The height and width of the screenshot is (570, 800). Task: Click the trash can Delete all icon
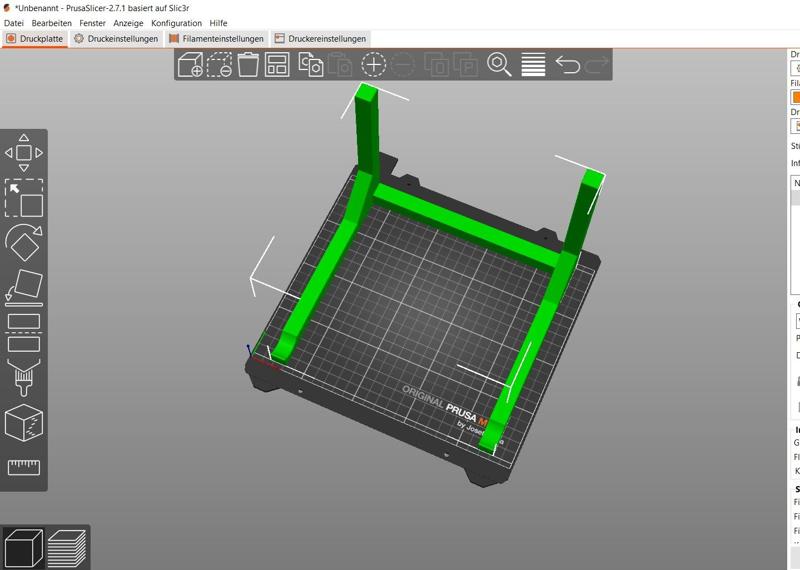[248, 65]
